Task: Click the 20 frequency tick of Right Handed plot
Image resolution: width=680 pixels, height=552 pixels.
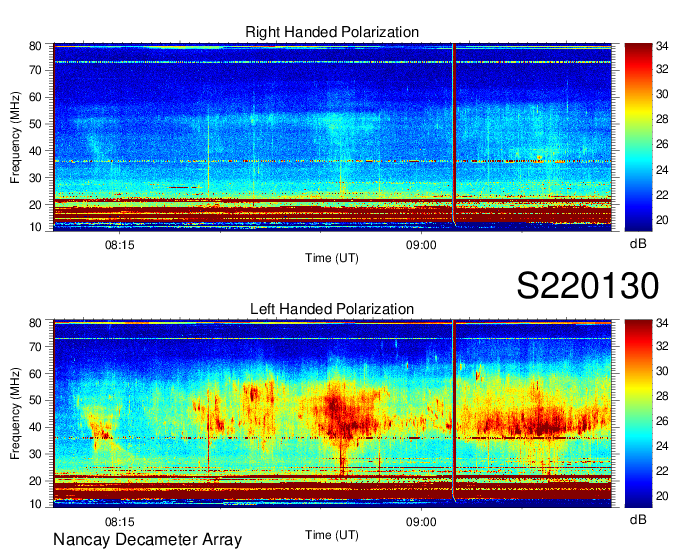Action: click(x=35, y=205)
